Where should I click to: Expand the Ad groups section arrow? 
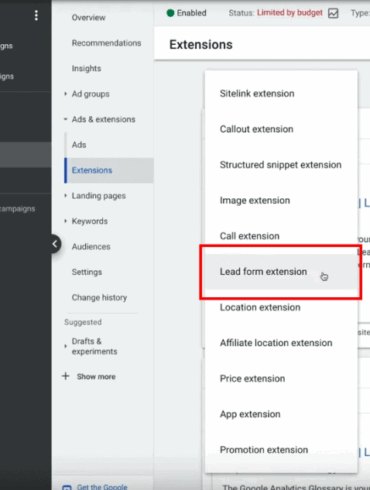tap(65, 94)
